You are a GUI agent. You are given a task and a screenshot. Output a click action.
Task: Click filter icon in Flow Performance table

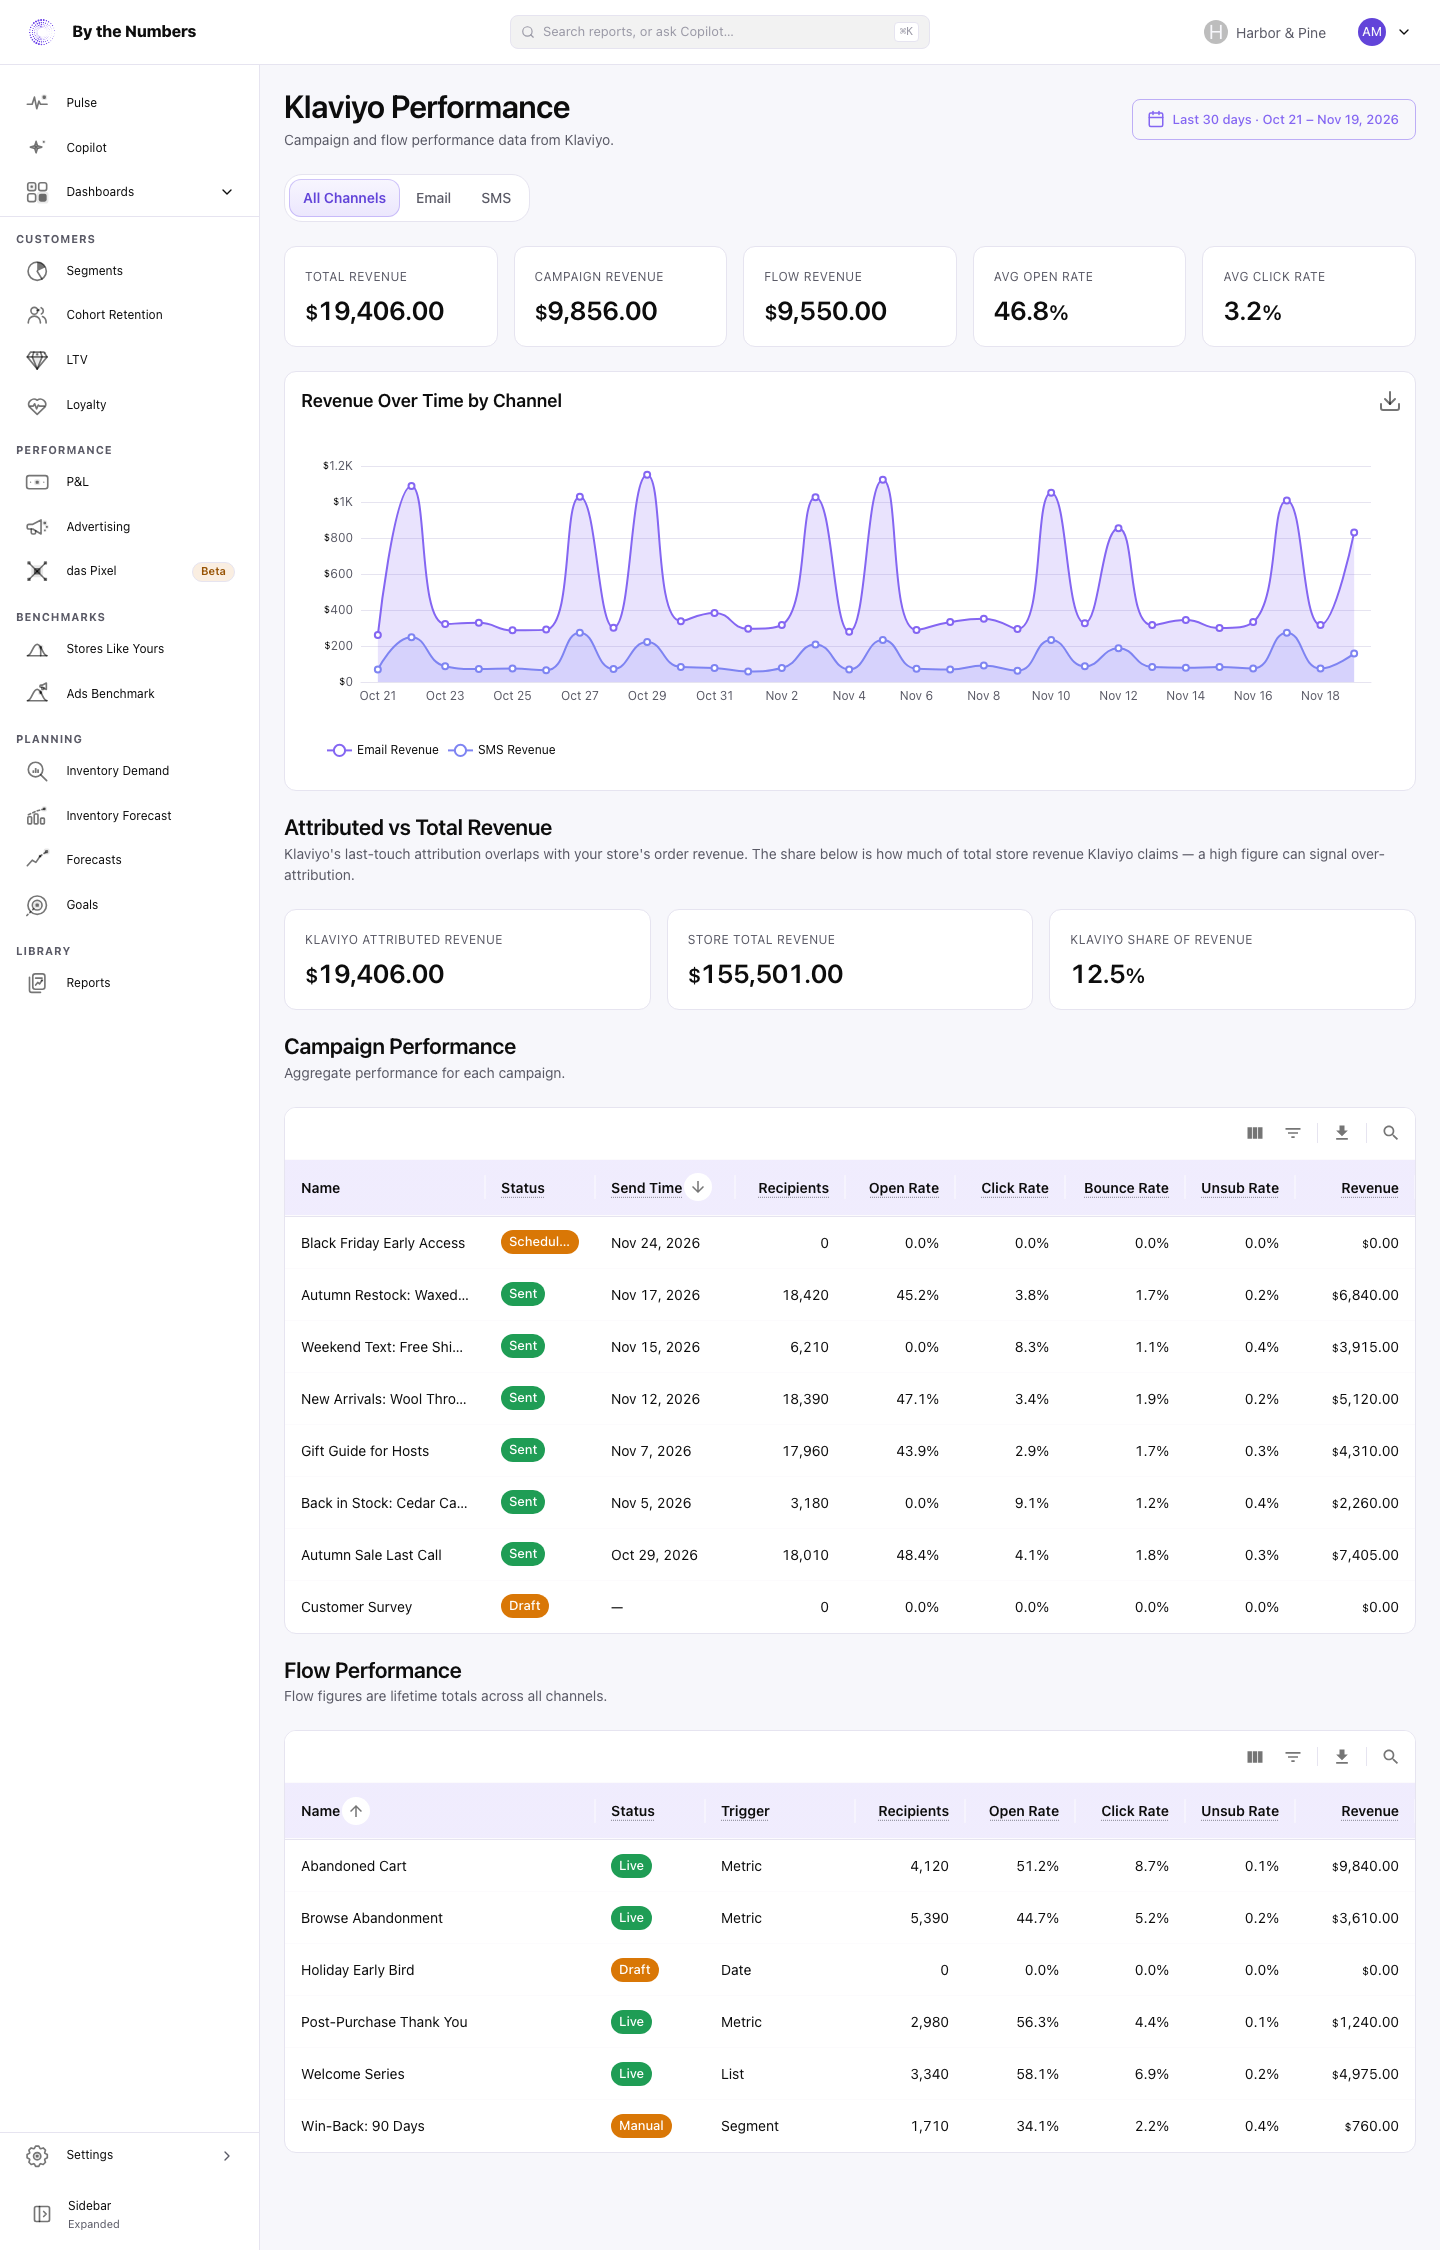1293,1757
